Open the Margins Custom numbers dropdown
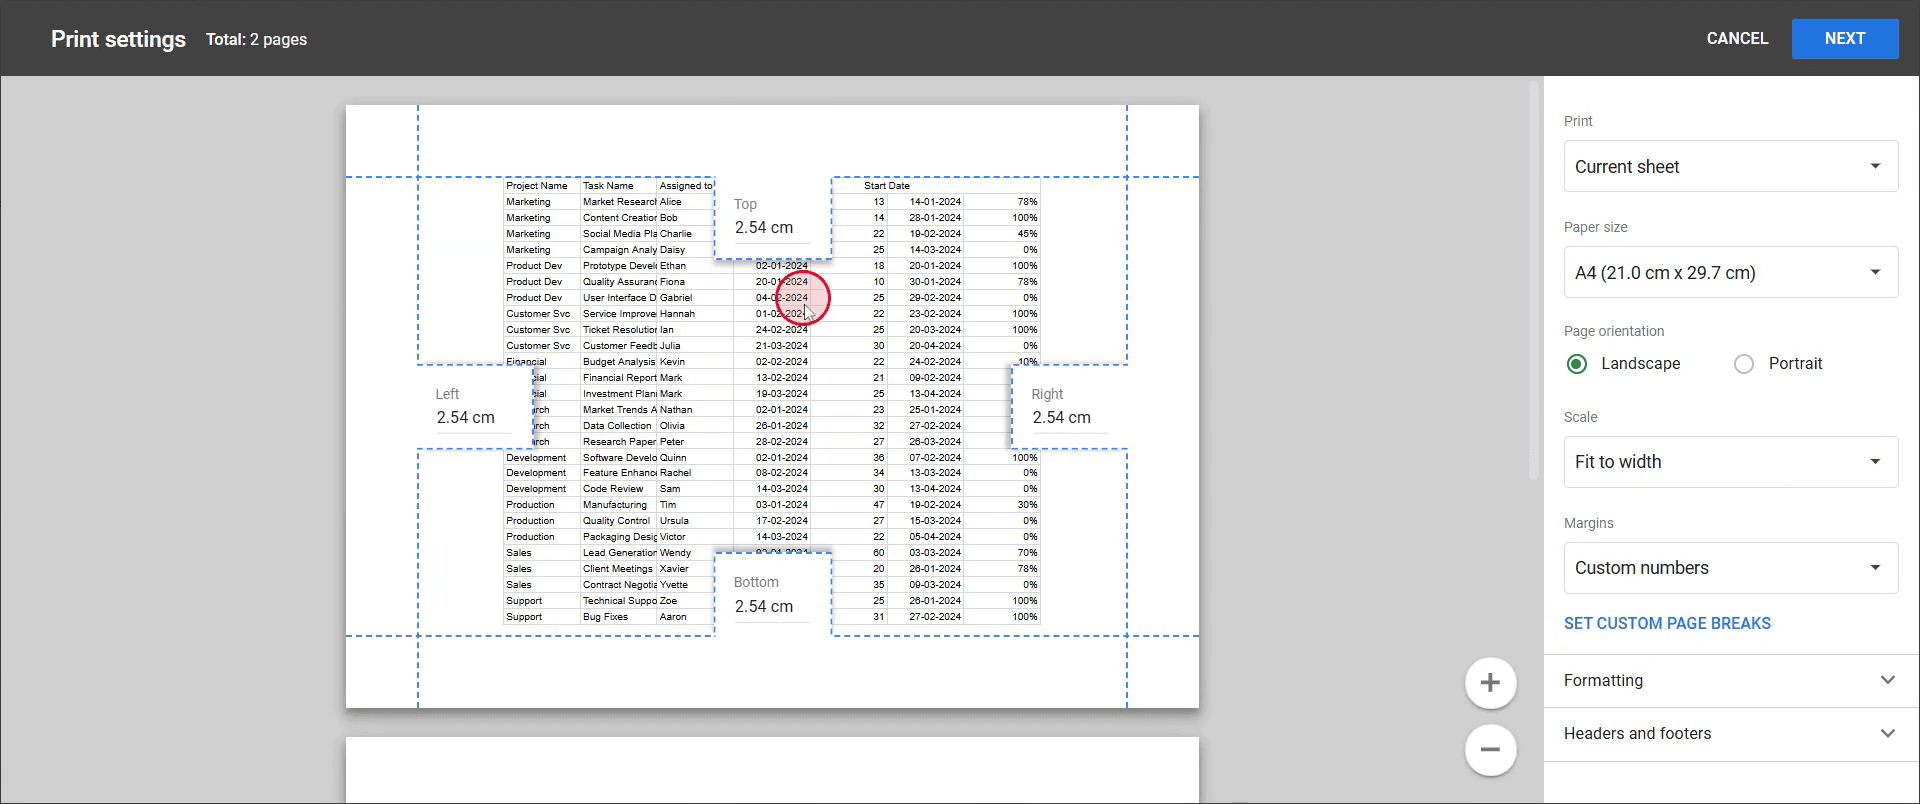This screenshot has height=804, width=1920. [1731, 568]
